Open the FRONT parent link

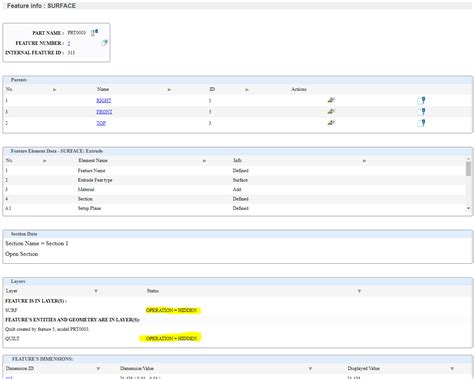[x=104, y=112]
